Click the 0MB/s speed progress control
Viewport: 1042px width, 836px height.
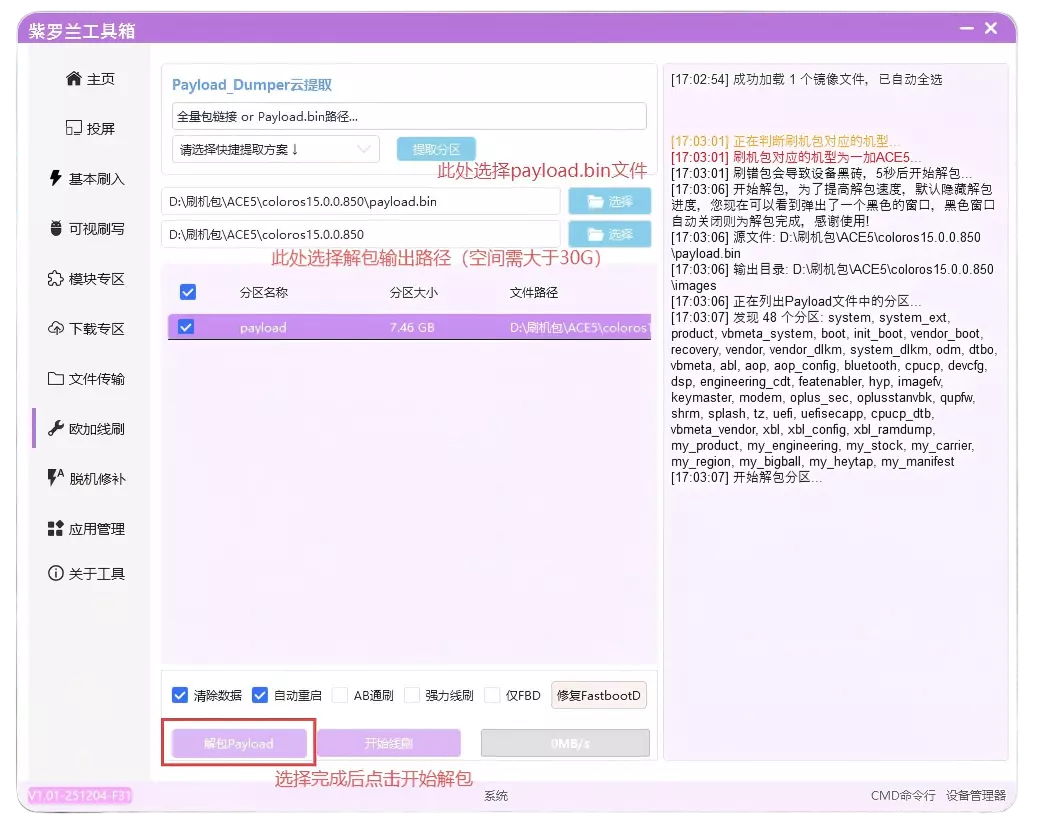[x=565, y=743]
